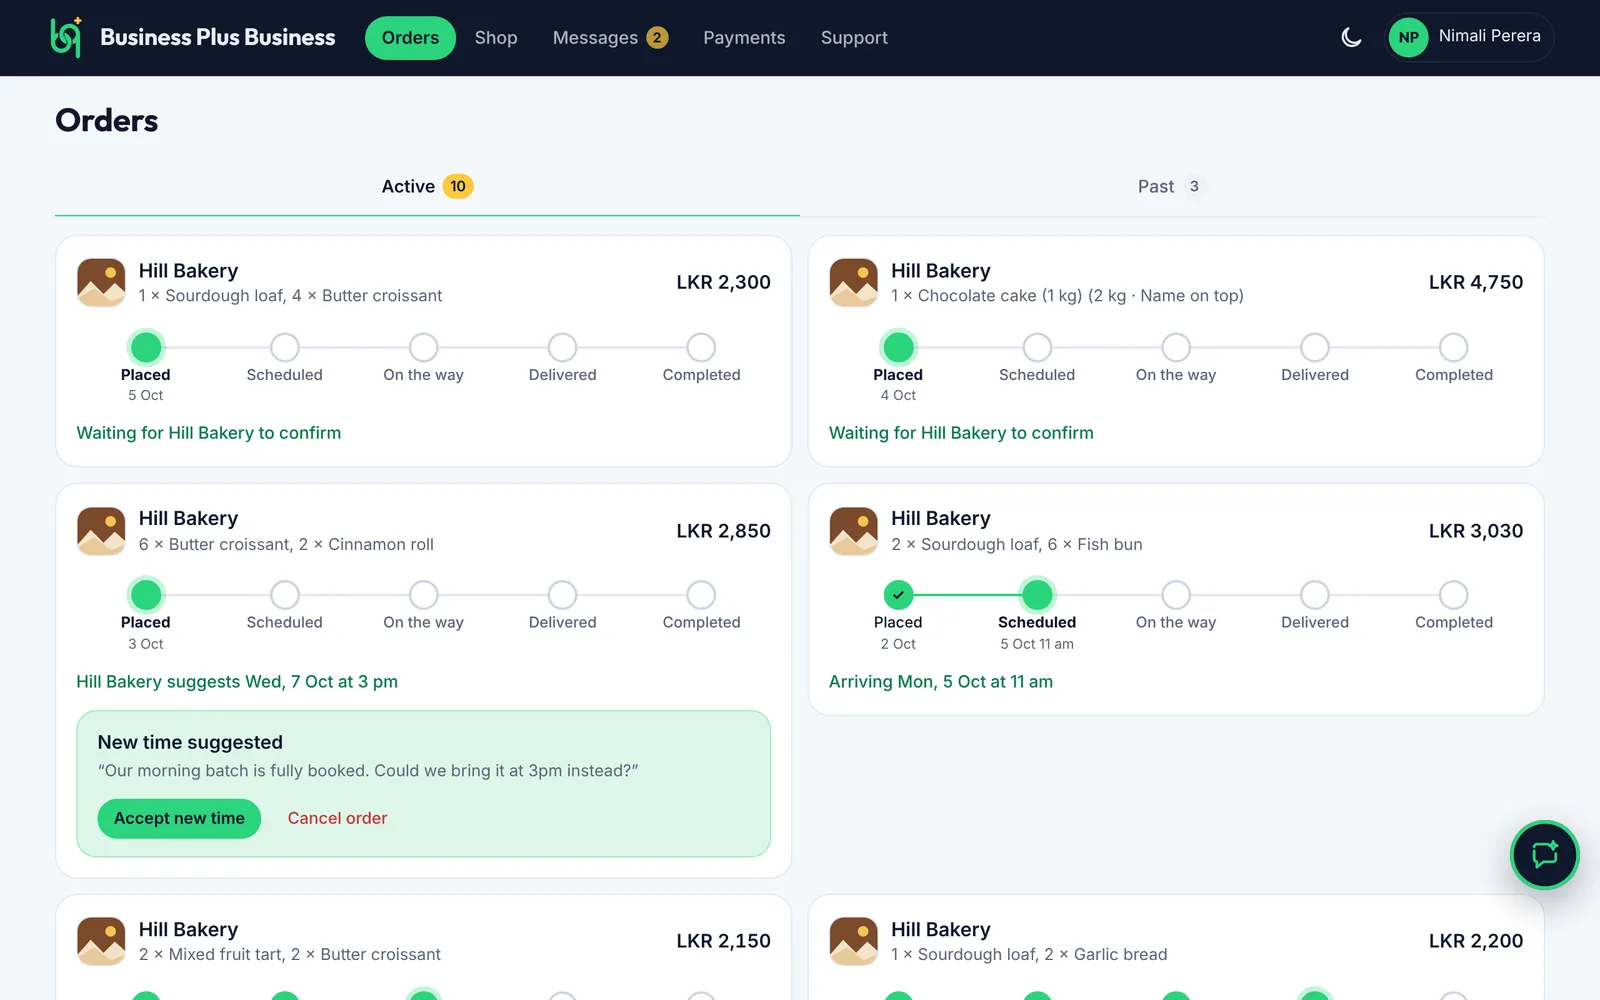
Task: Open Nimali Perera's profile menu
Action: [1469, 38]
